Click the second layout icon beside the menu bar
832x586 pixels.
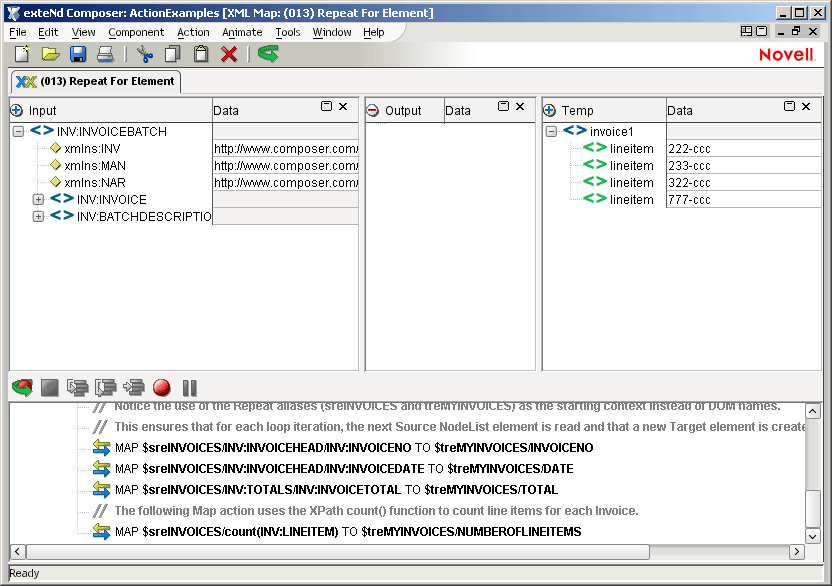[x=761, y=31]
